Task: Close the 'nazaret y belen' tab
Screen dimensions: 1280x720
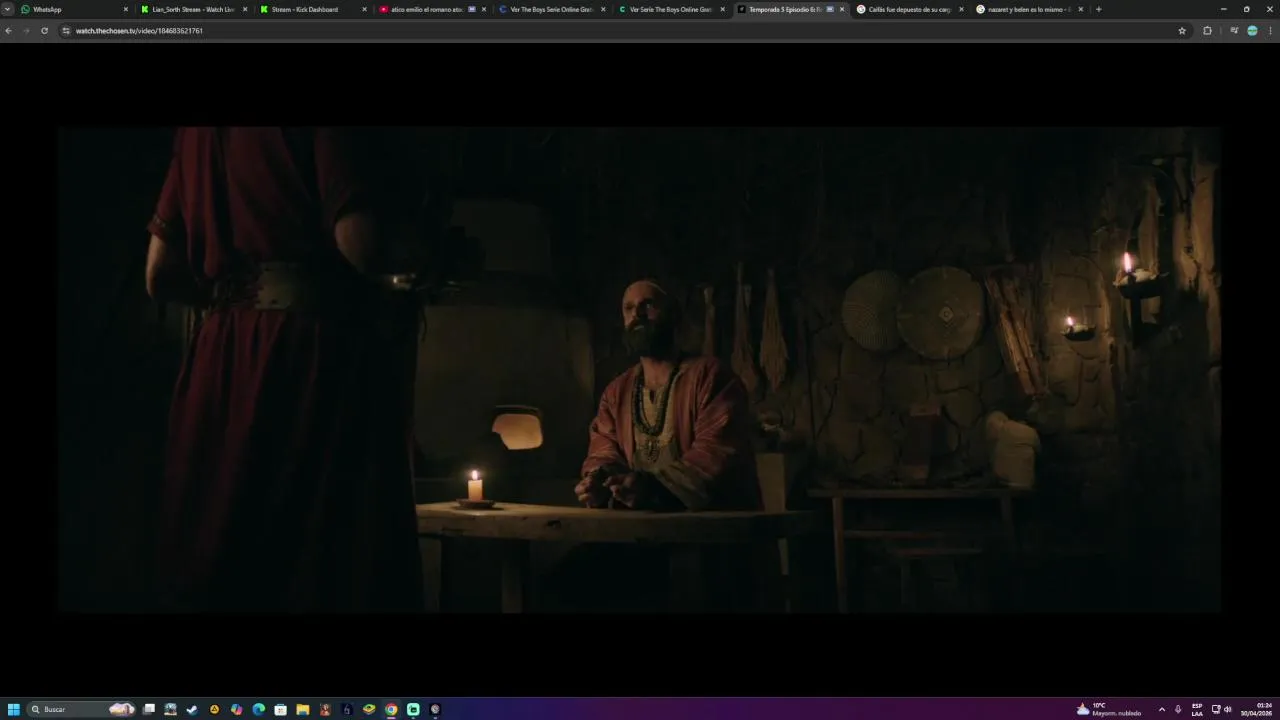Action: tap(1080, 9)
